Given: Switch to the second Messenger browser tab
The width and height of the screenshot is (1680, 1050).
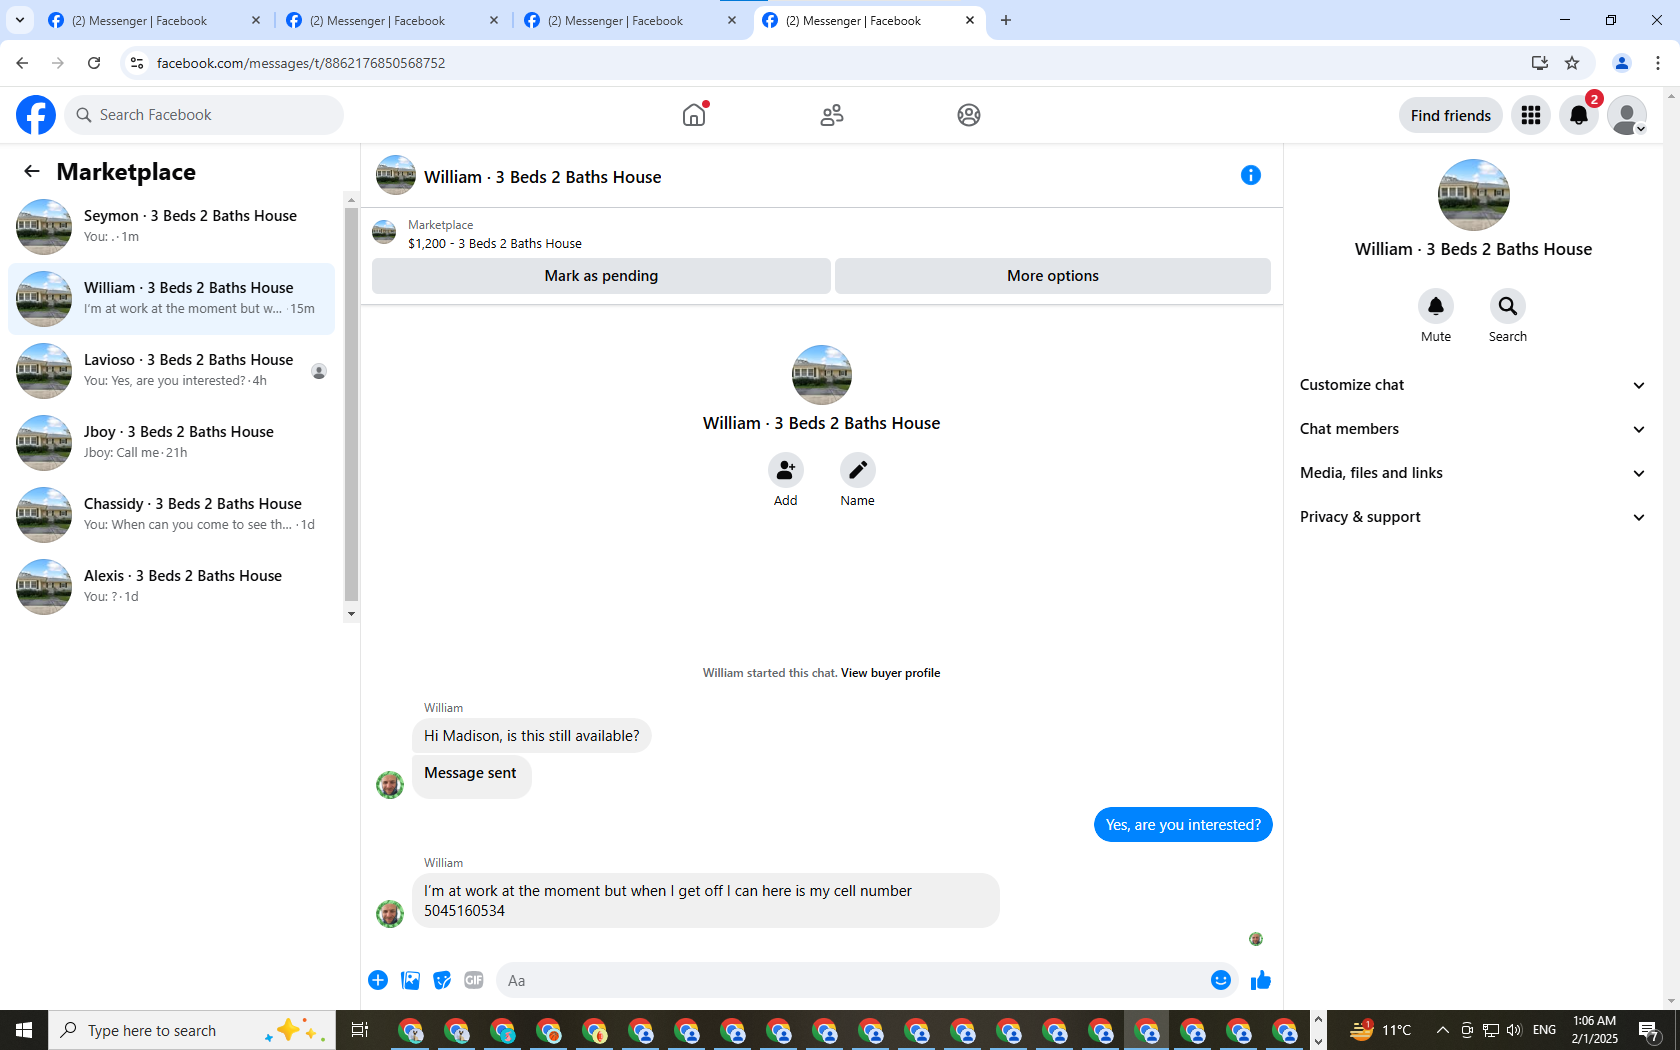Looking at the screenshot, I should [391, 20].
